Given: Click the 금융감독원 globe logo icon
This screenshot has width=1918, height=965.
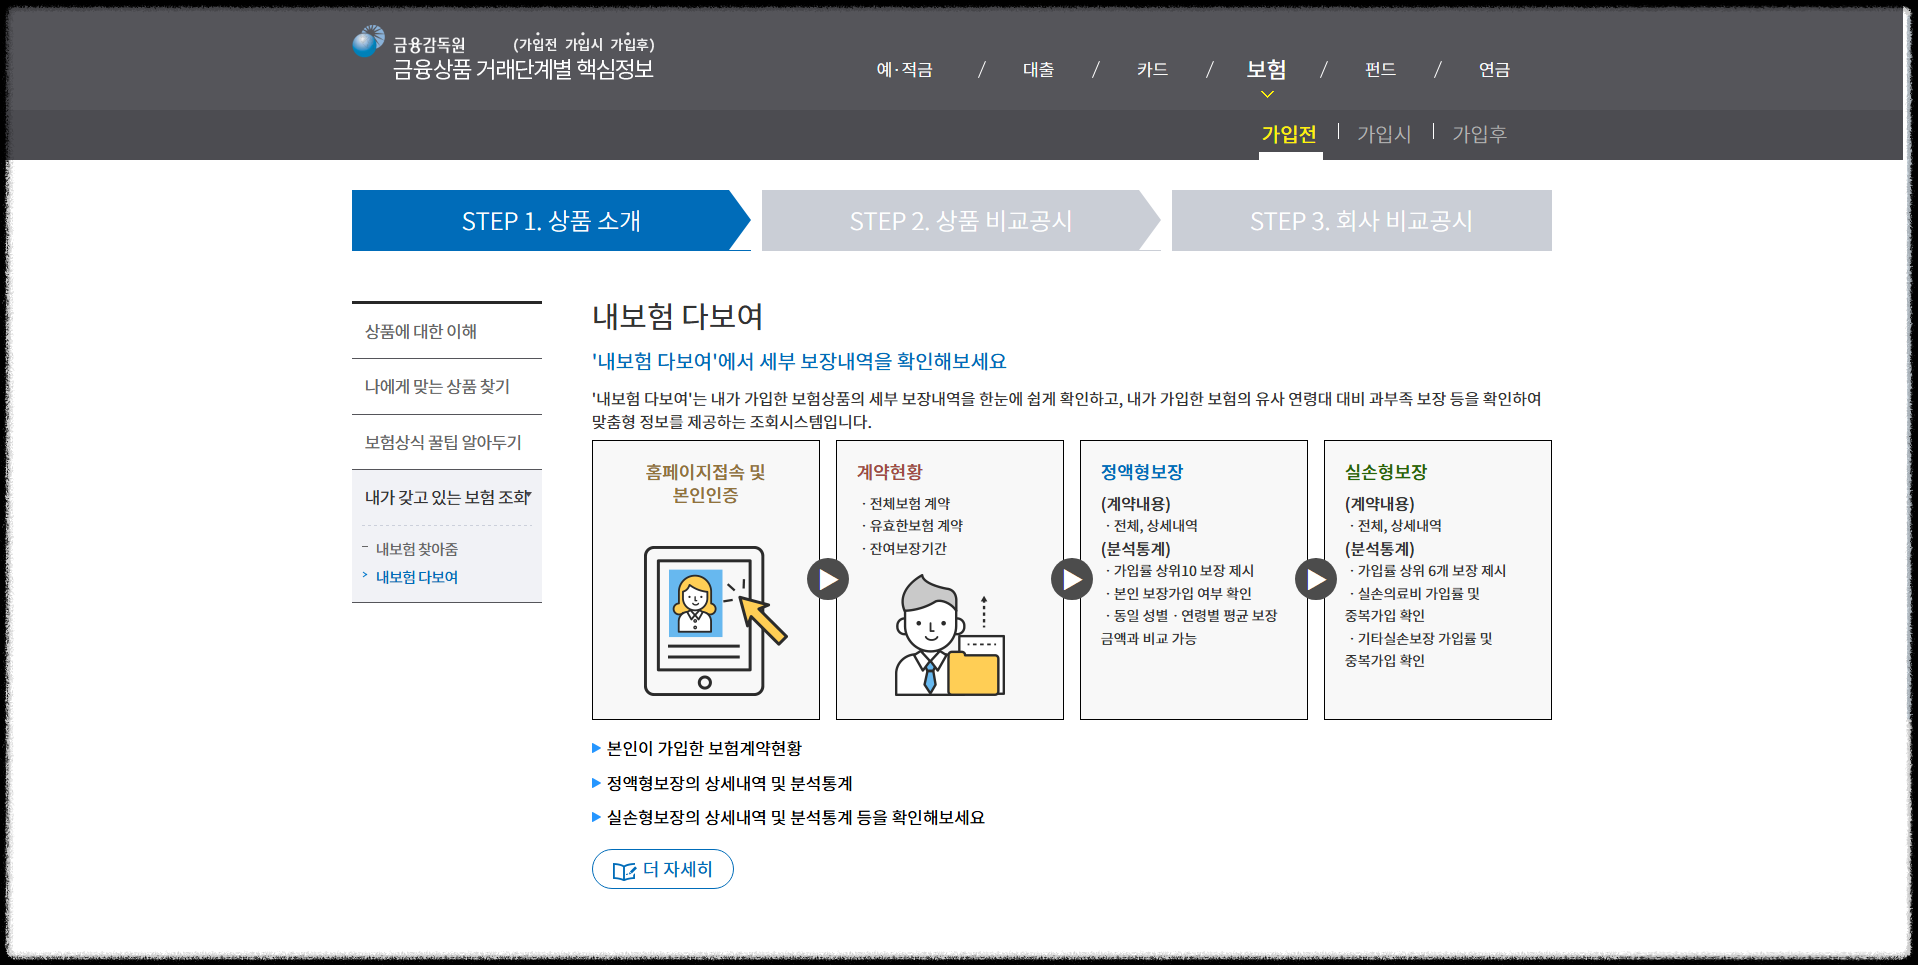Looking at the screenshot, I should [368, 41].
